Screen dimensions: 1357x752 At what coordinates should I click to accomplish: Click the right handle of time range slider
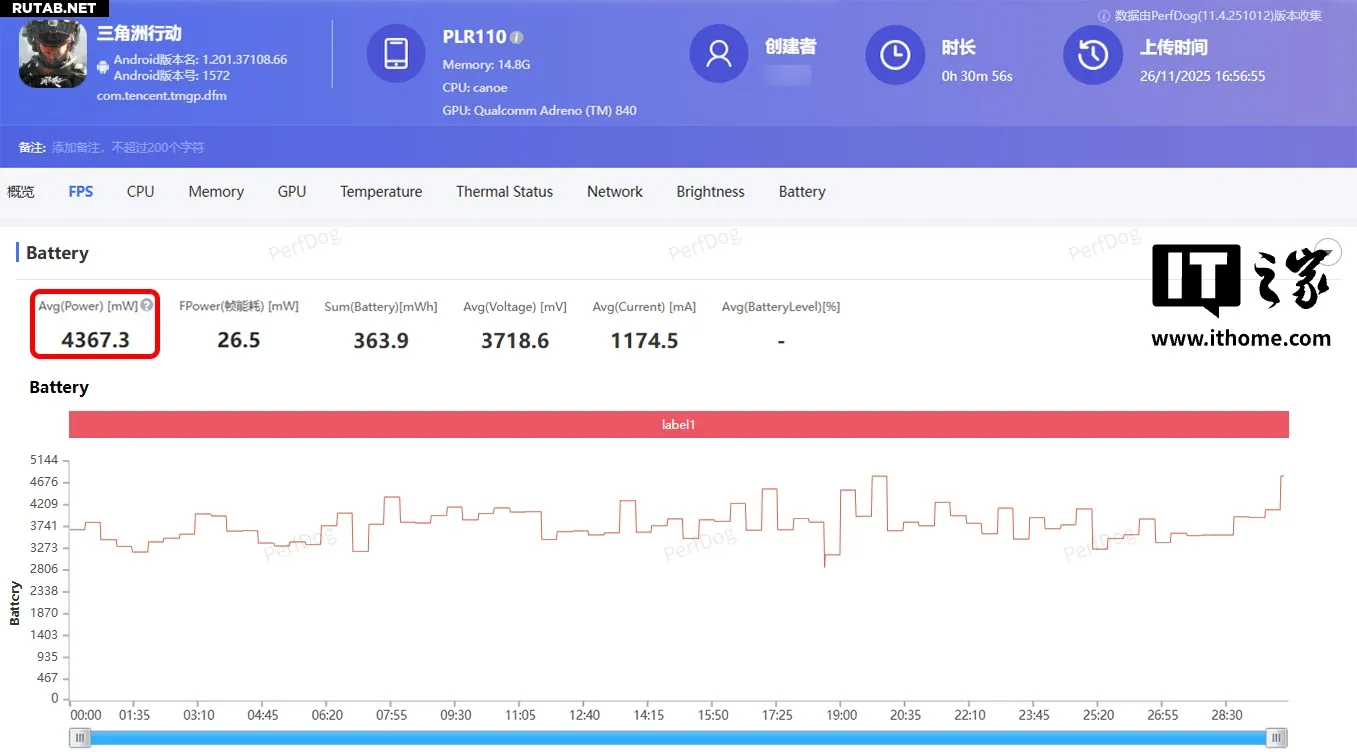pyautogui.click(x=1276, y=738)
